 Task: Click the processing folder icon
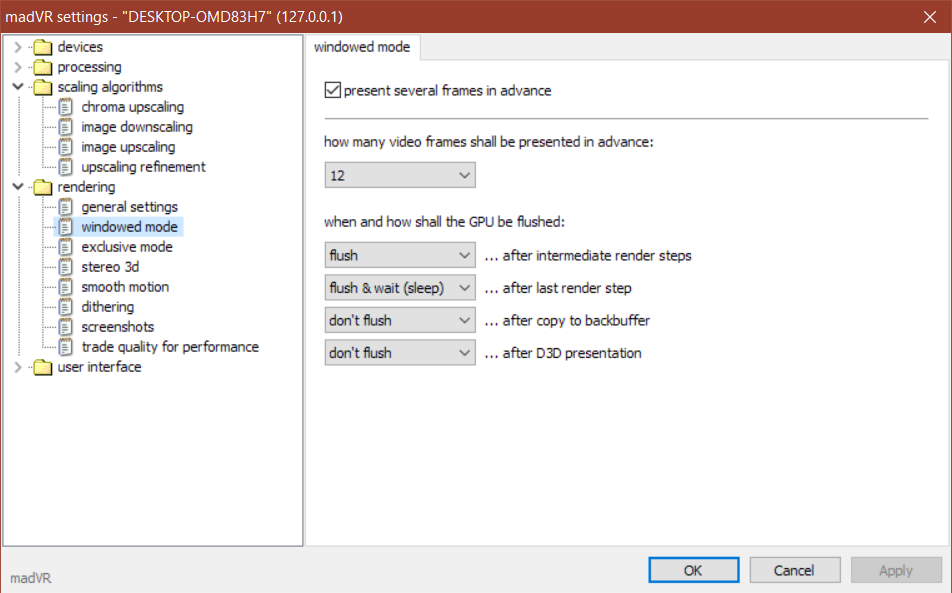click(x=41, y=67)
